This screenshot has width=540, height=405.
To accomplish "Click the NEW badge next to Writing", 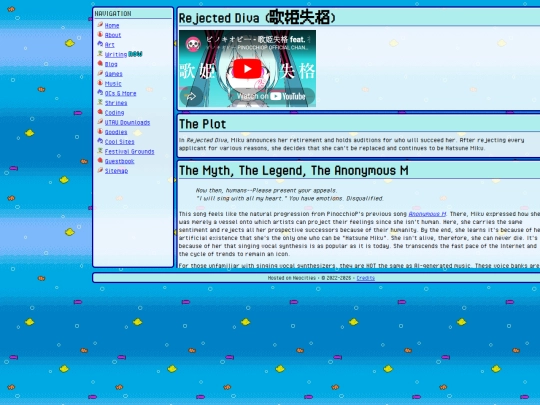I will point(135,54).
